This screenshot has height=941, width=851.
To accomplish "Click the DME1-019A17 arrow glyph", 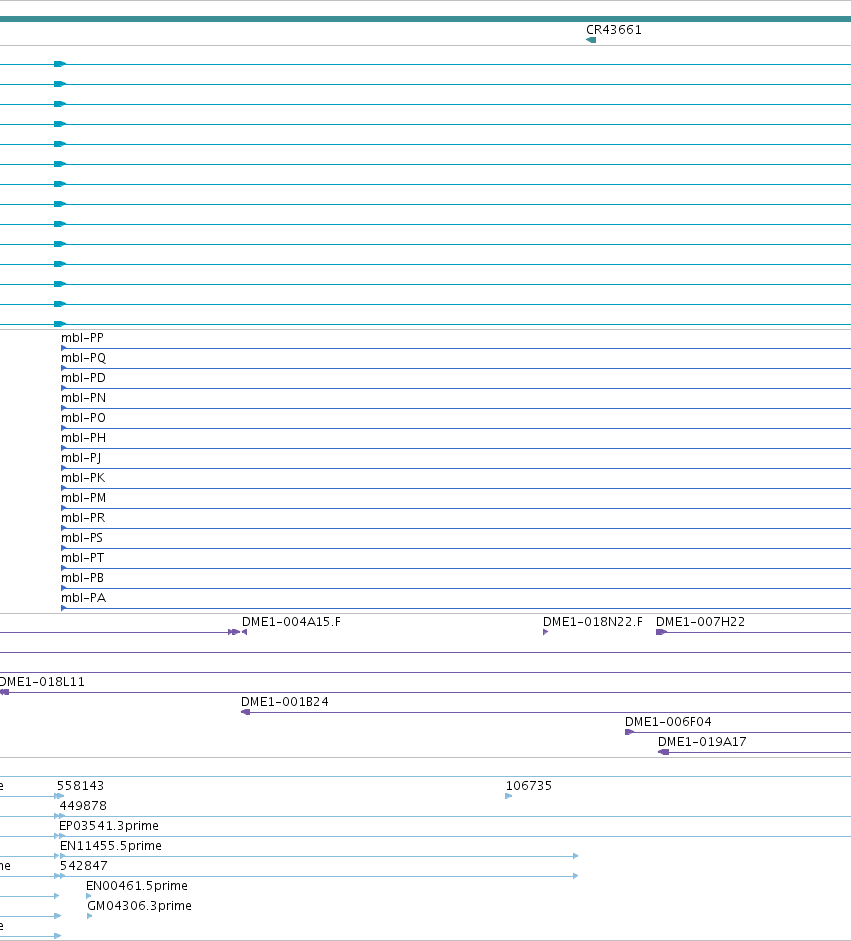I will [x=664, y=752].
